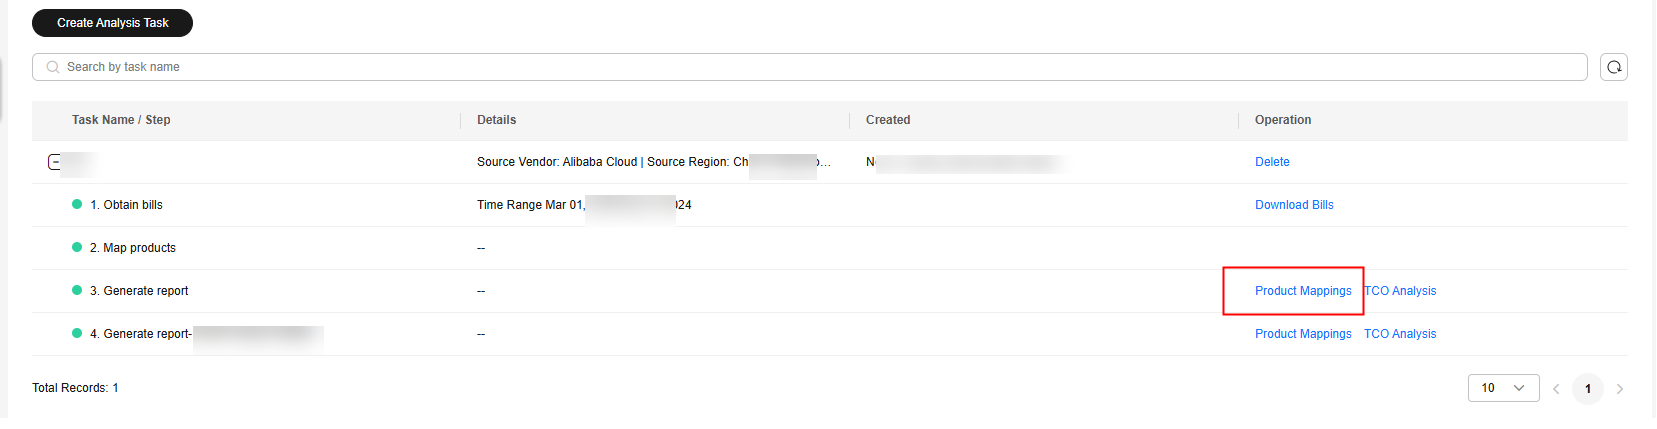Click the refresh icon beside search bar

(1613, 67)
